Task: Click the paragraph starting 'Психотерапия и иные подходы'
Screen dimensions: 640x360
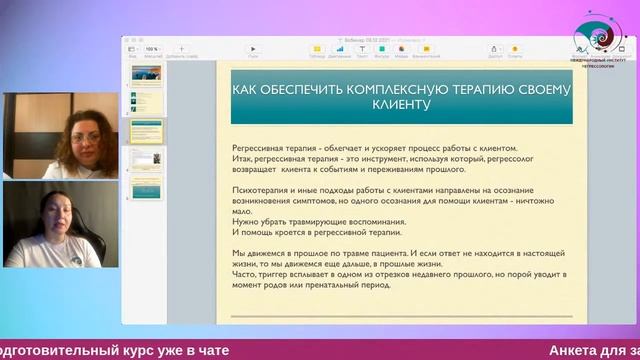Action: tap(393, 200)
